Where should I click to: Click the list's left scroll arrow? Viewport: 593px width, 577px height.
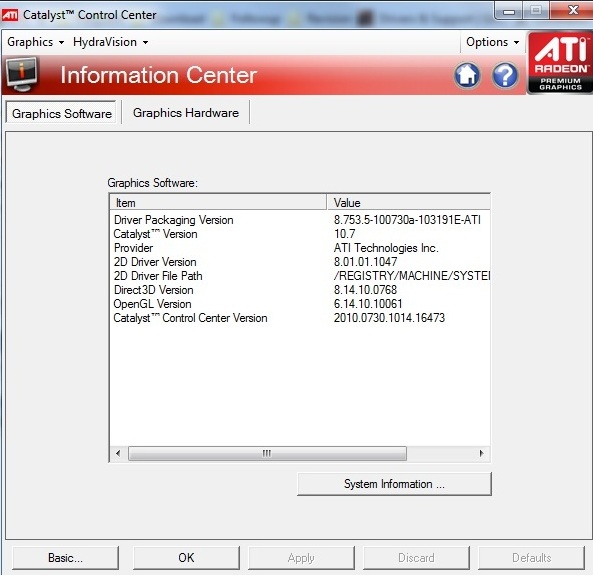[x=118, y=453]
